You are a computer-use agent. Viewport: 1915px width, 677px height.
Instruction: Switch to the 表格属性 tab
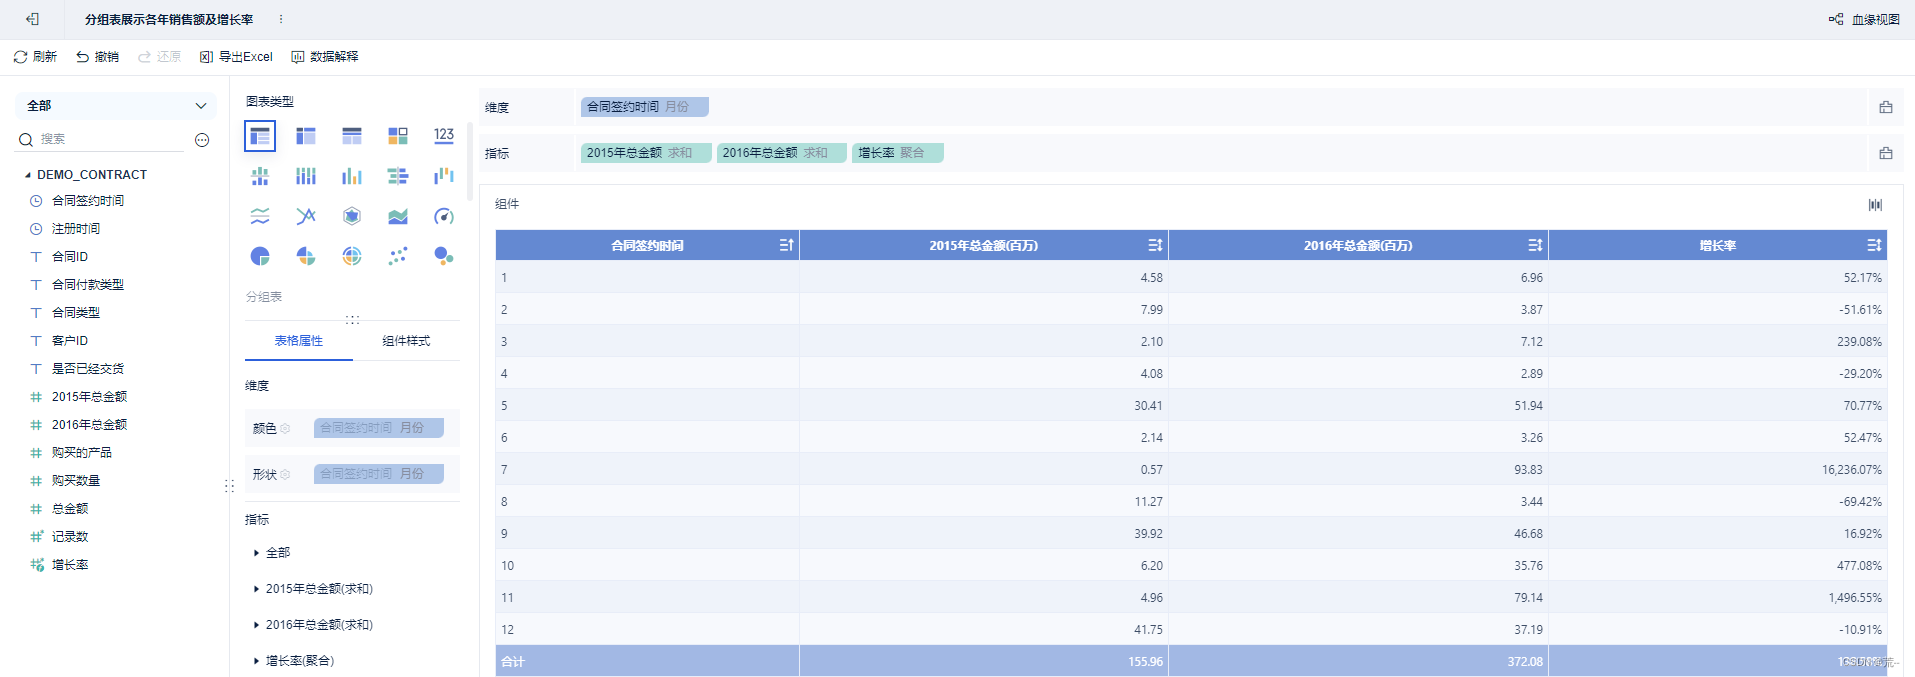pyautogui.click(x=299, y=341)
